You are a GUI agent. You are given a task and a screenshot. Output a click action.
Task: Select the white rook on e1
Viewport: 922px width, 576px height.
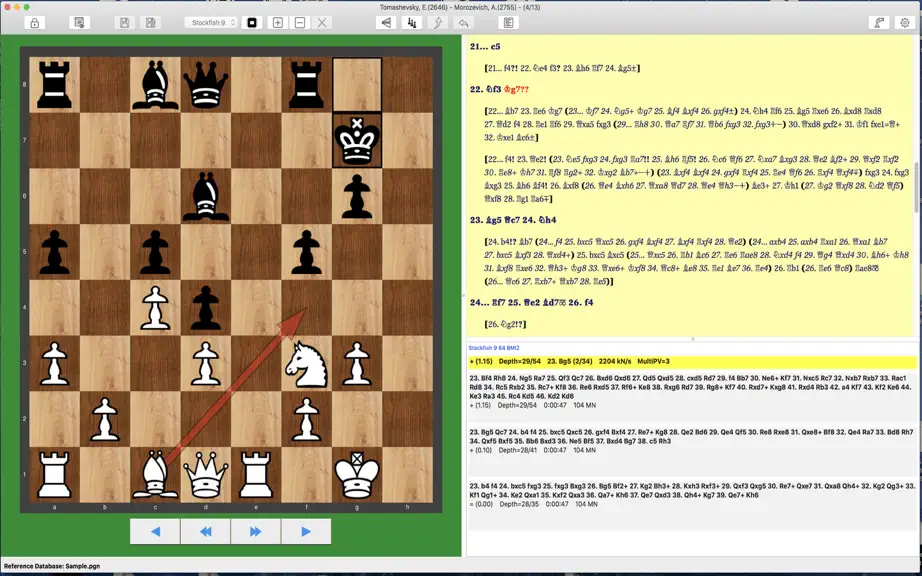coord(256,475)
